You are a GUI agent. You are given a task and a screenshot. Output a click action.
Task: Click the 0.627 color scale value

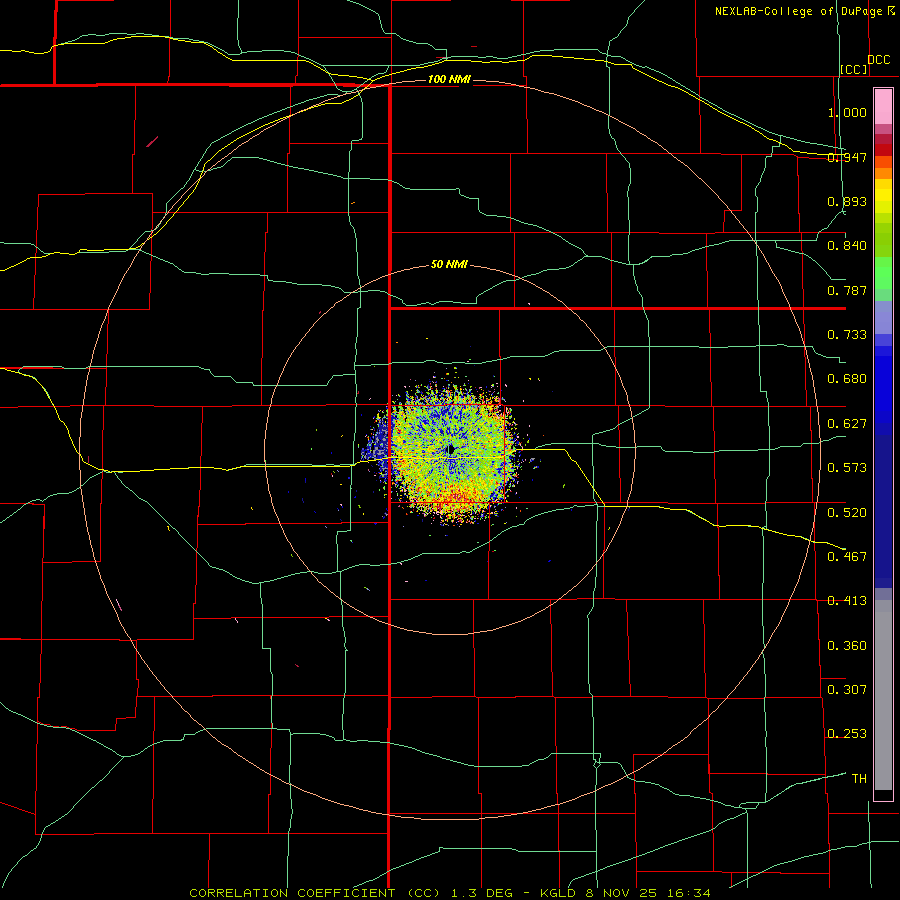(x=847, y=424)
